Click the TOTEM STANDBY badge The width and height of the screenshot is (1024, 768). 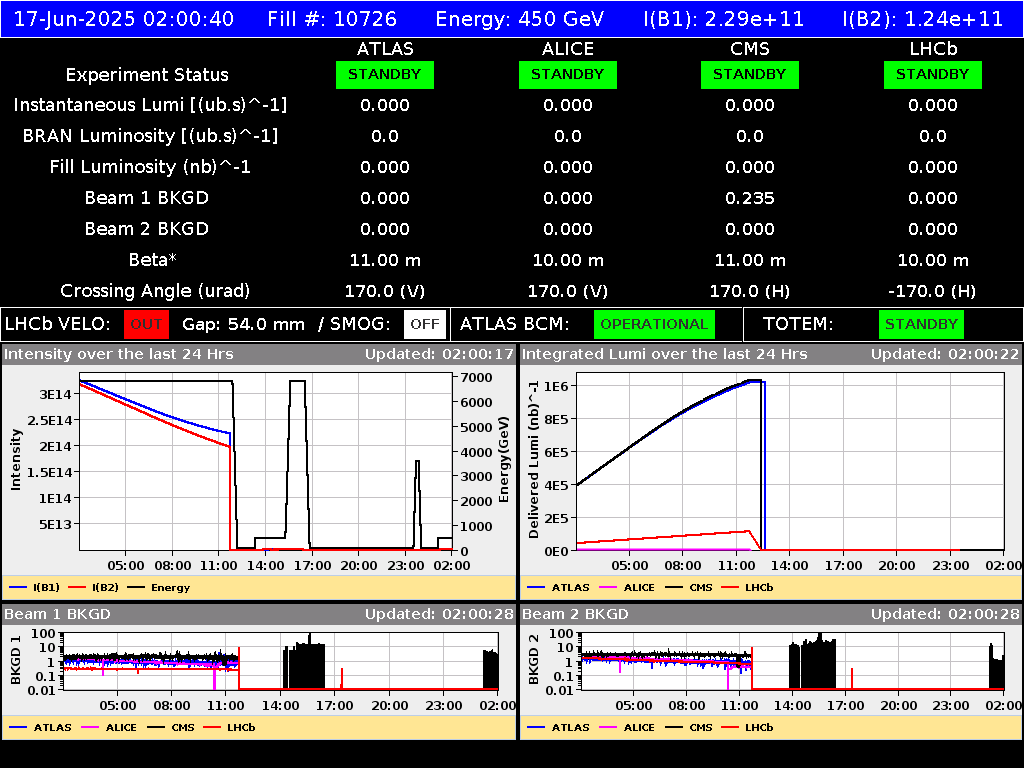[921, 325]
